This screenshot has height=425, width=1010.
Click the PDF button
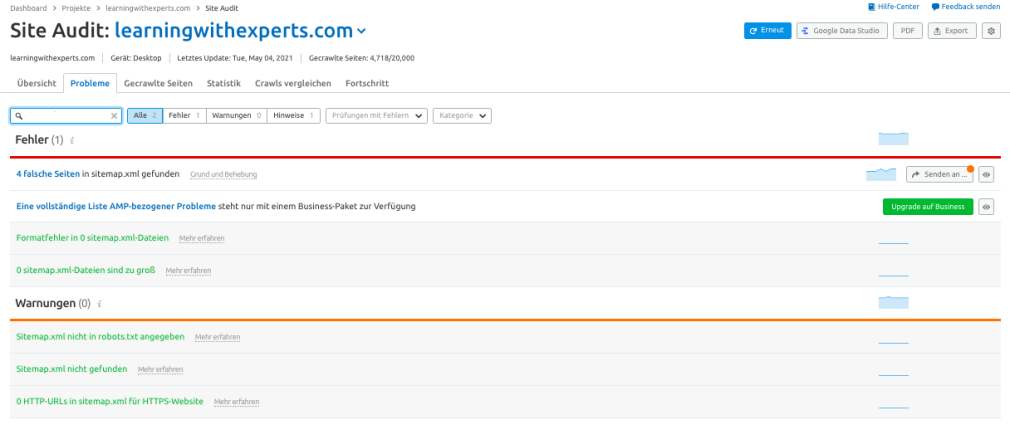point(908,30)
